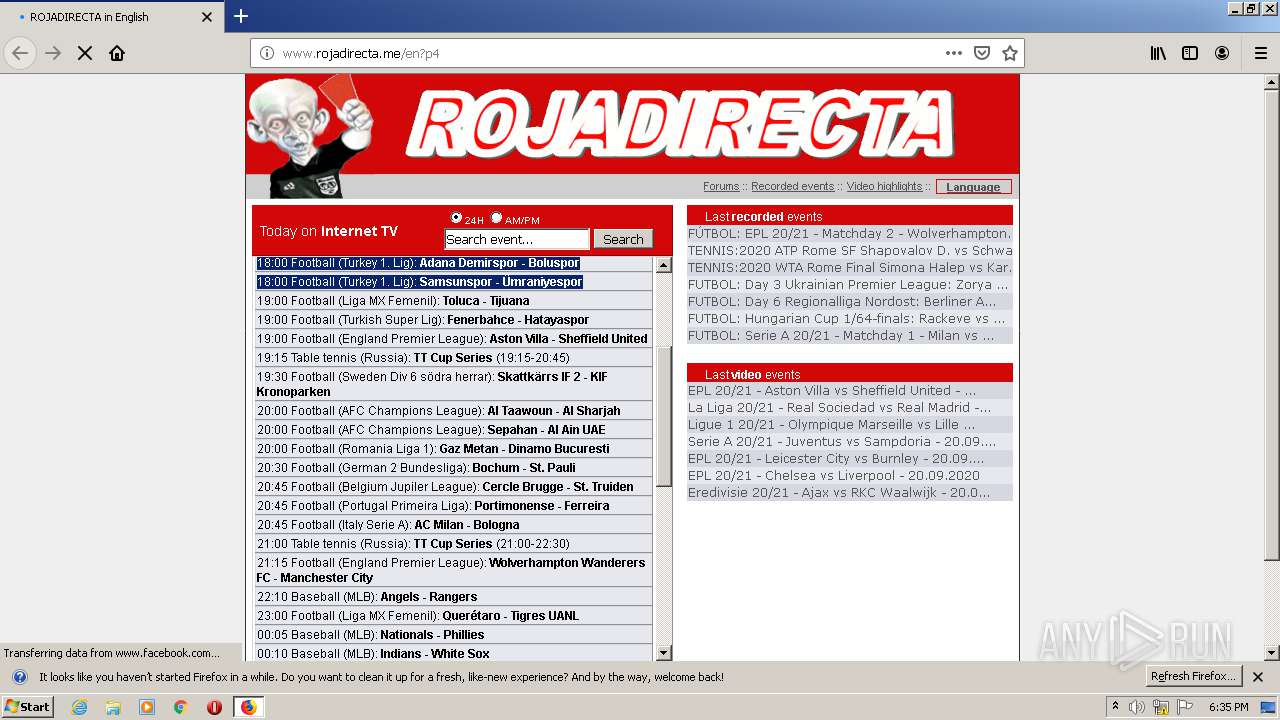Open Firefox home page
Image resolution: width=1280 pixels, height=720 pixels.
[117, 53]
